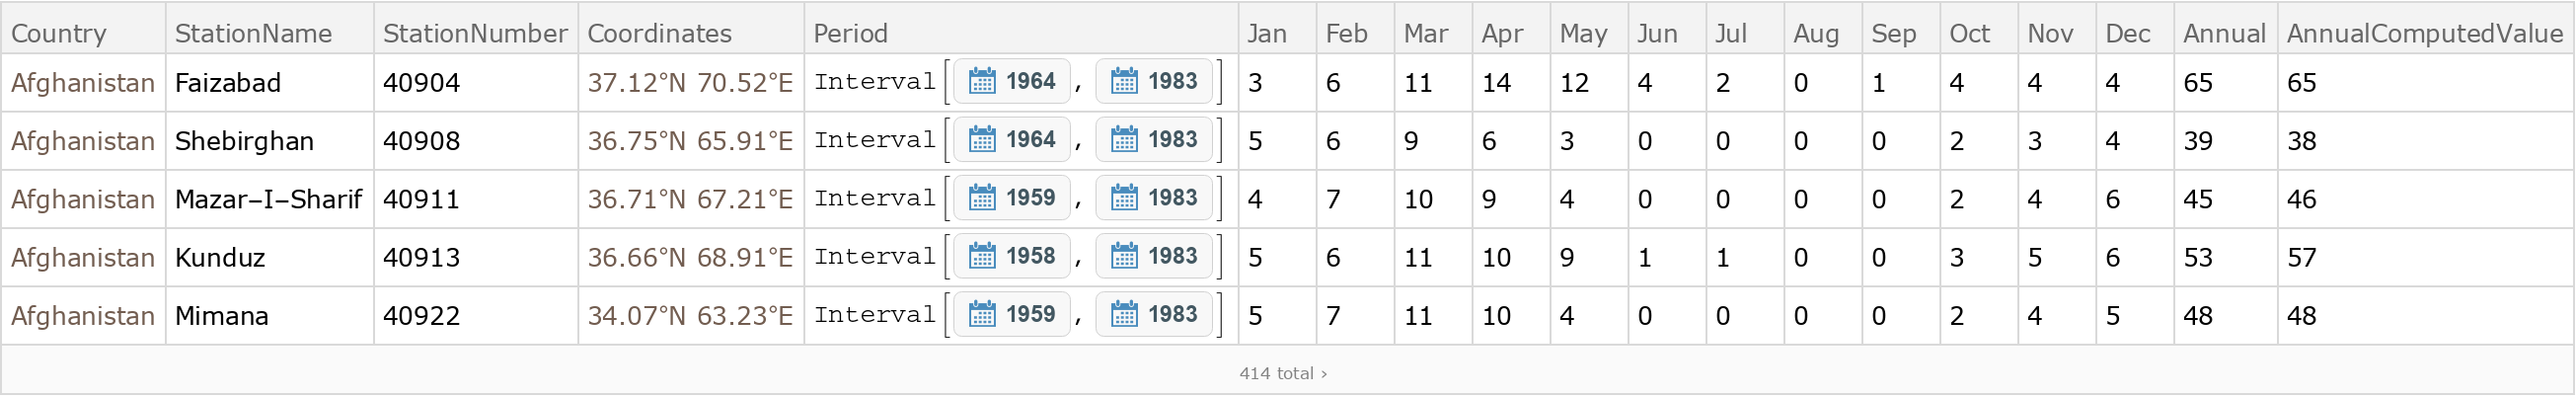Select the Country column header

(x=59, y=33)
